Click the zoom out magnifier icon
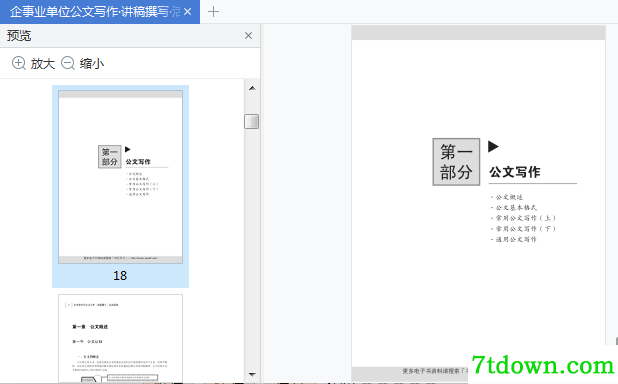 pyautogui.click(x=68, y=63)
